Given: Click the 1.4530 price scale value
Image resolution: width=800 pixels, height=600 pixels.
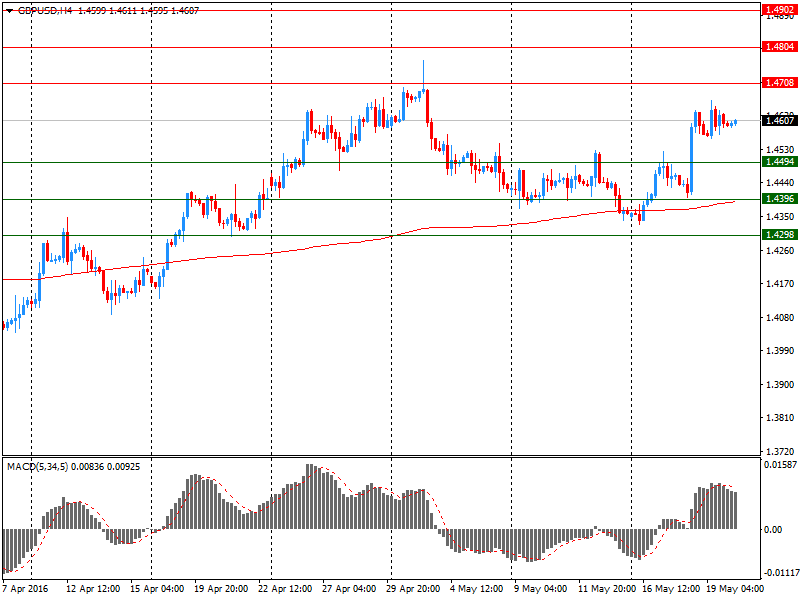Looking at the screenshot, I should pos(781,149).
